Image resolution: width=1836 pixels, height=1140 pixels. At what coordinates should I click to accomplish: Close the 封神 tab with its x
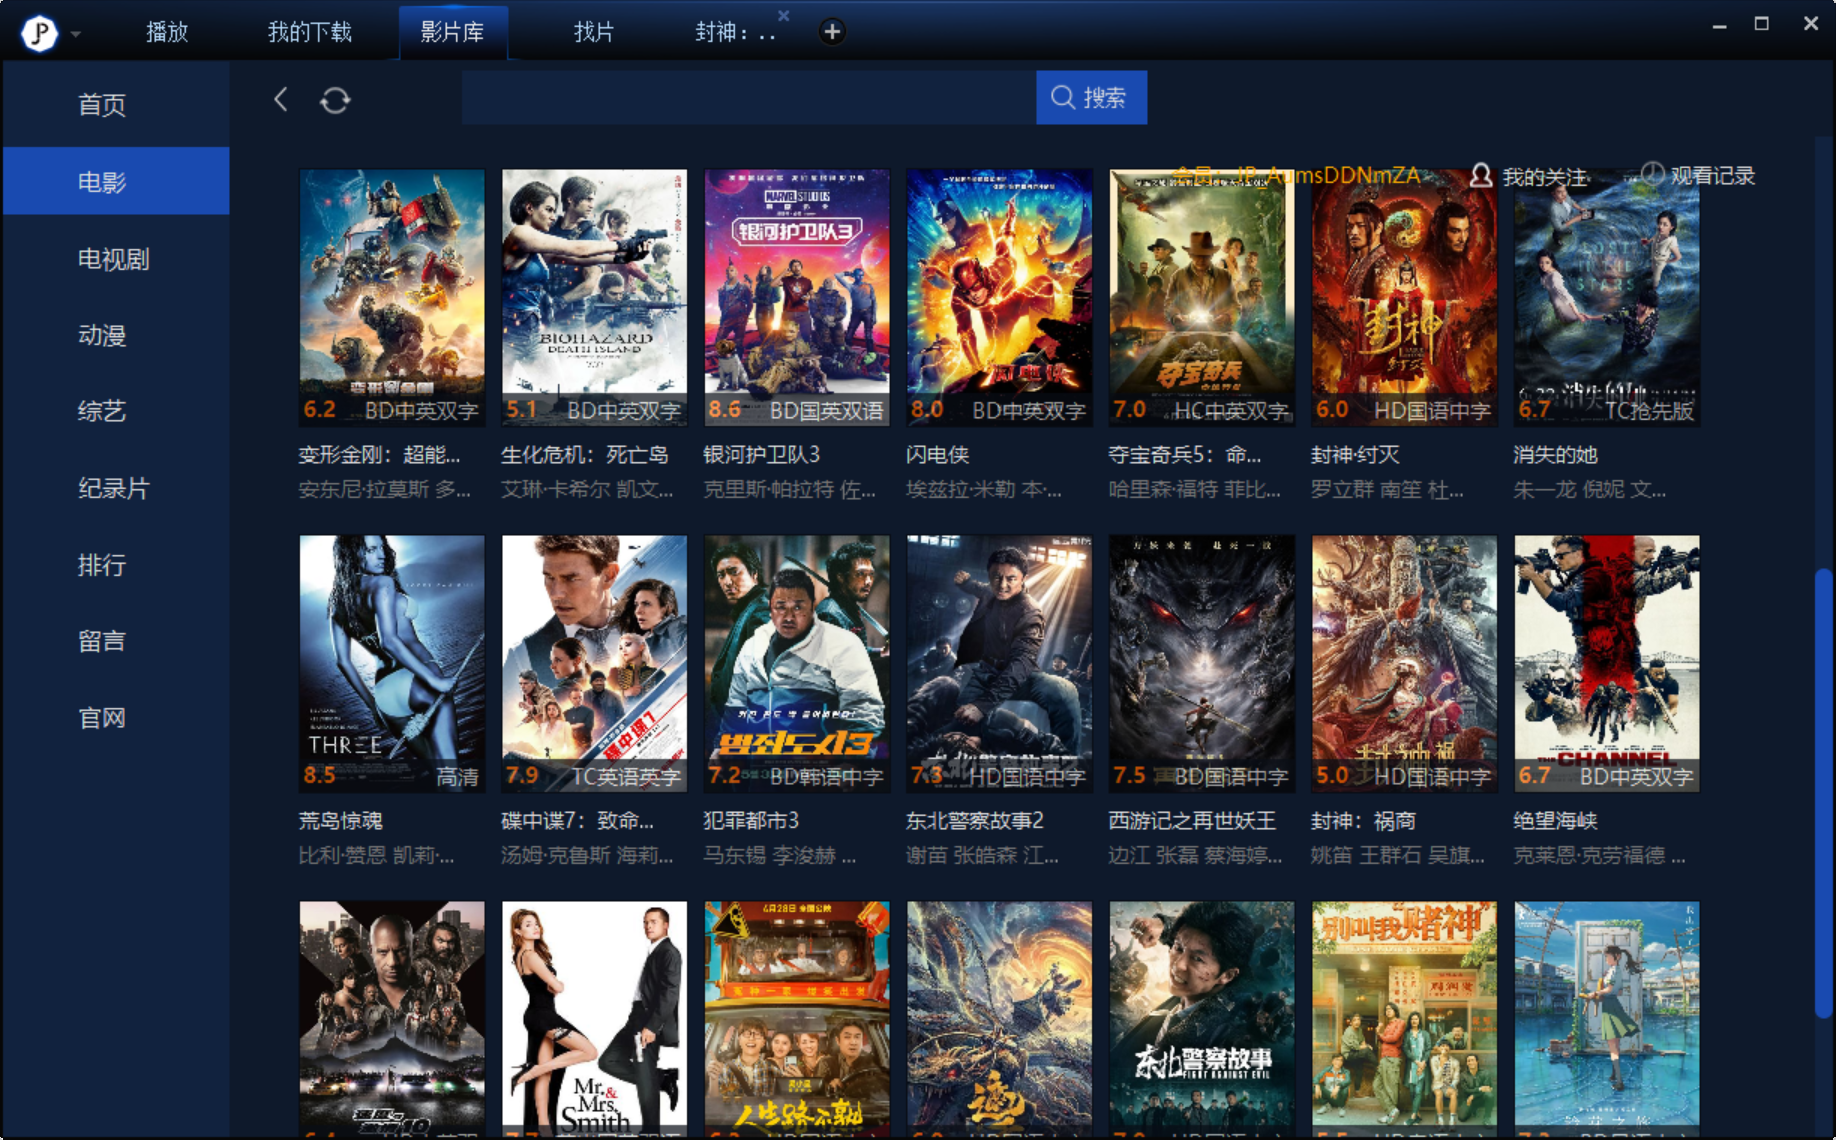coord(784,15)
